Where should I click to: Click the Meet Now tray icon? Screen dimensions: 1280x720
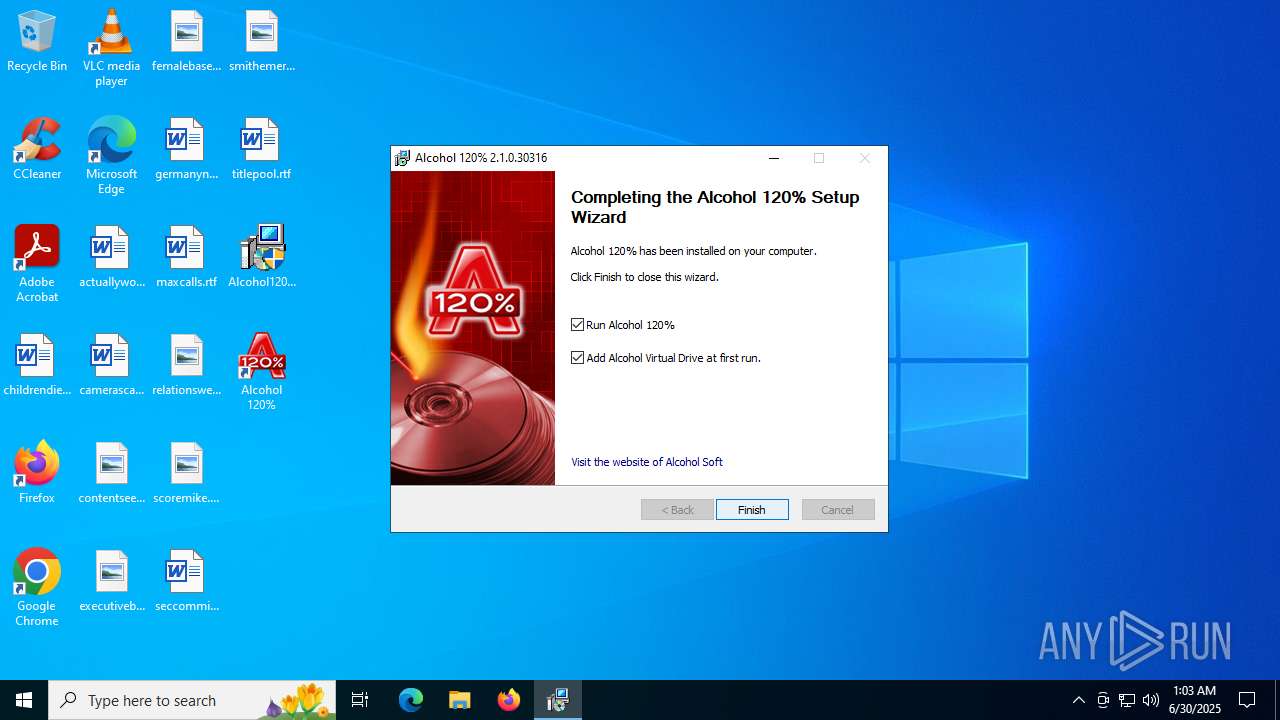1103,700
